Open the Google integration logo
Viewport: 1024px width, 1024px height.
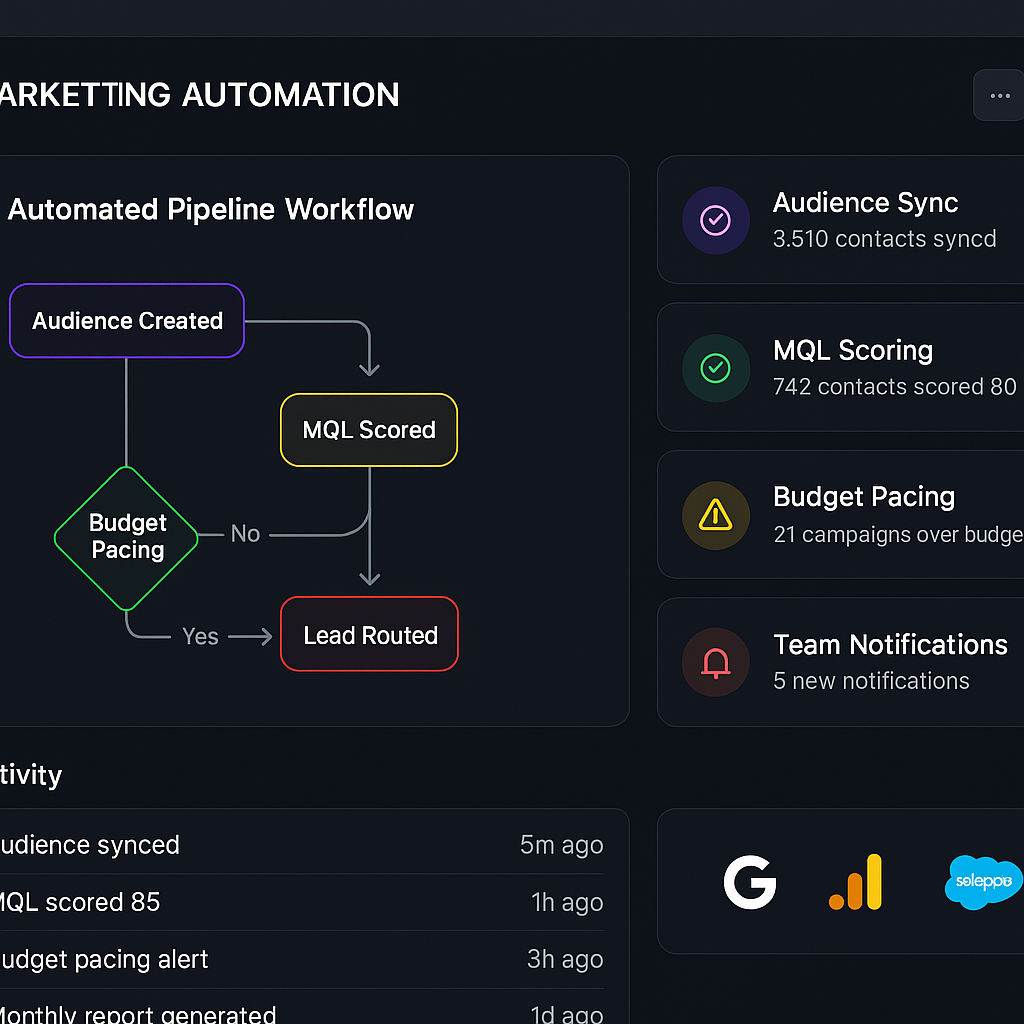749,881
